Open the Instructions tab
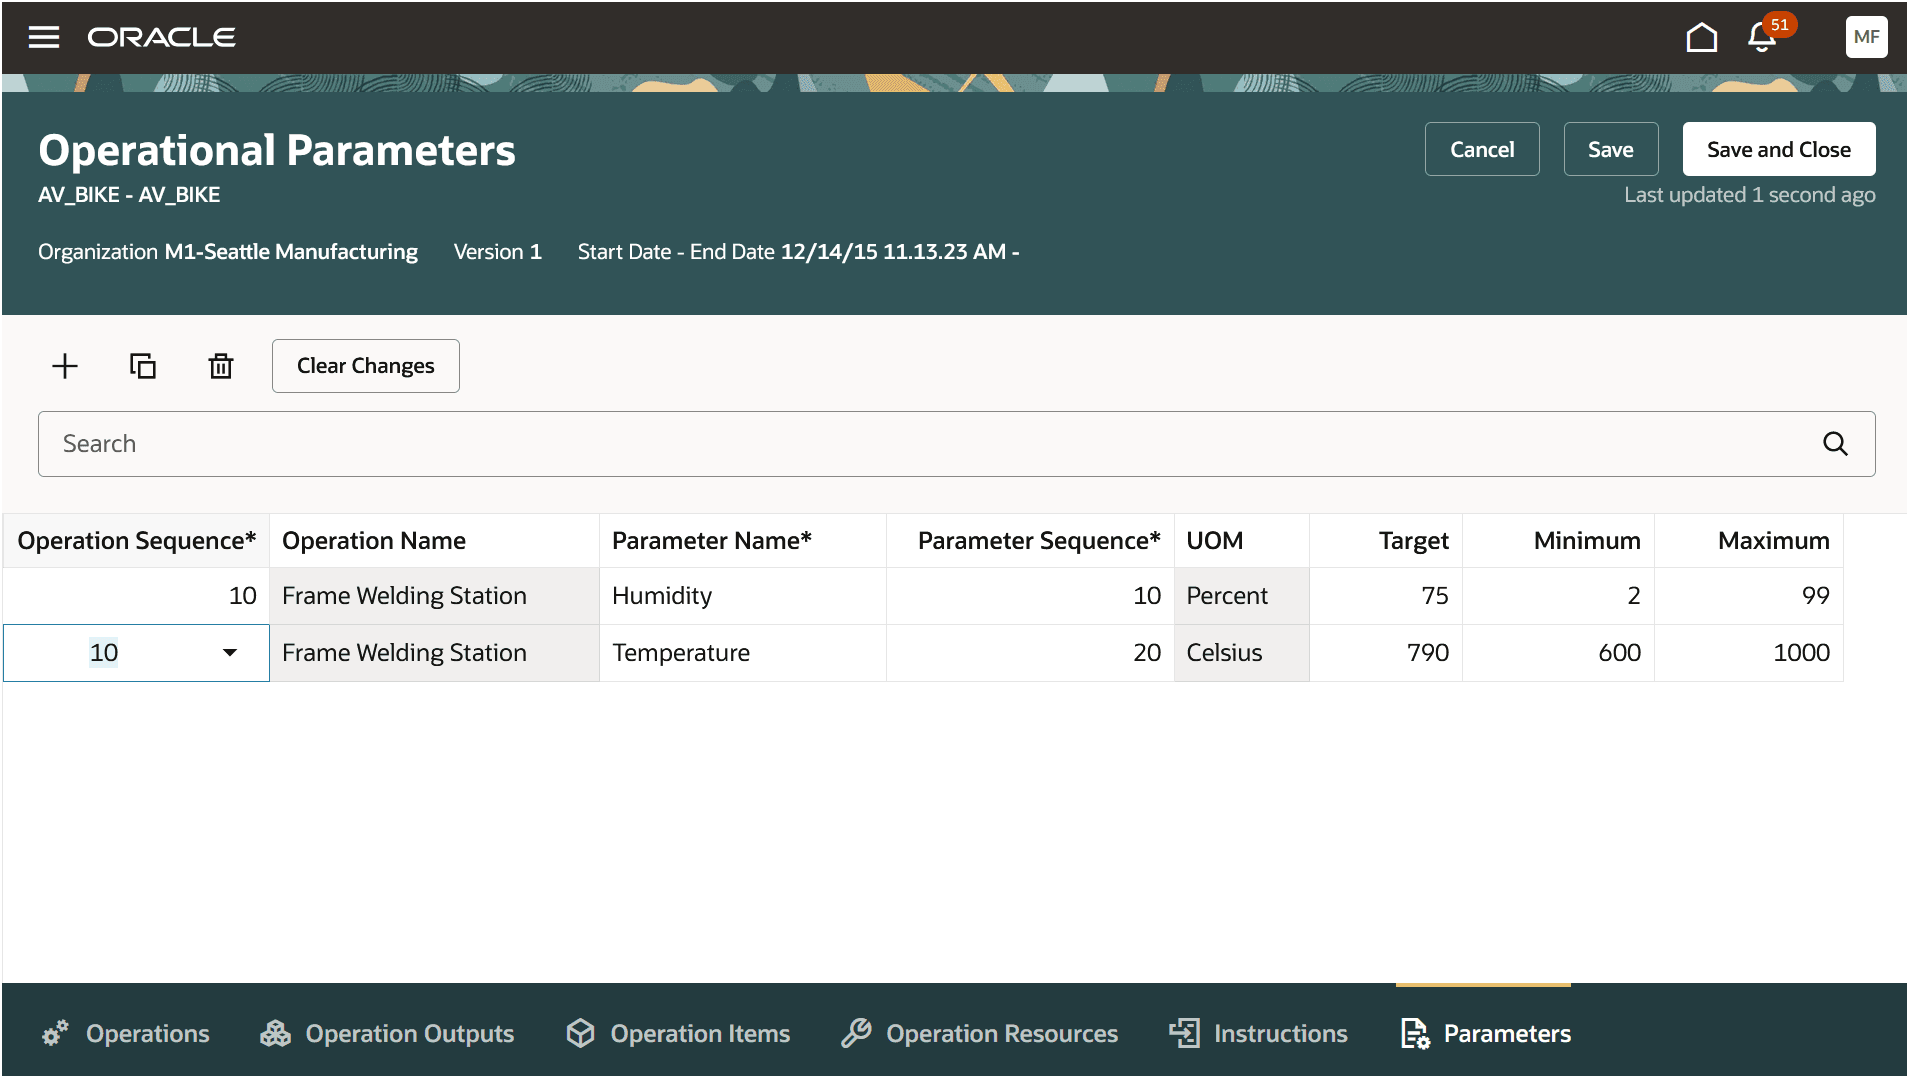1909x1078 pixels. tap(1185, 1033)
